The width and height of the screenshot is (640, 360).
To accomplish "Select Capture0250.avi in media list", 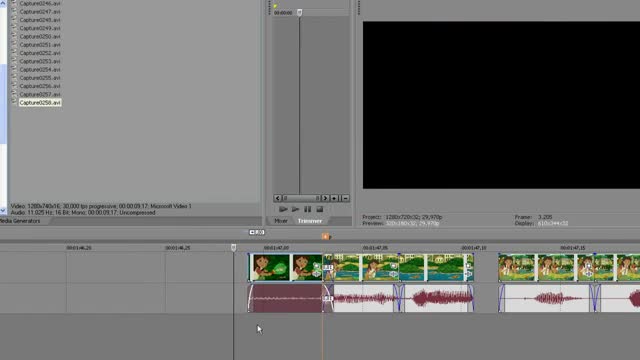I will [40, 36].
